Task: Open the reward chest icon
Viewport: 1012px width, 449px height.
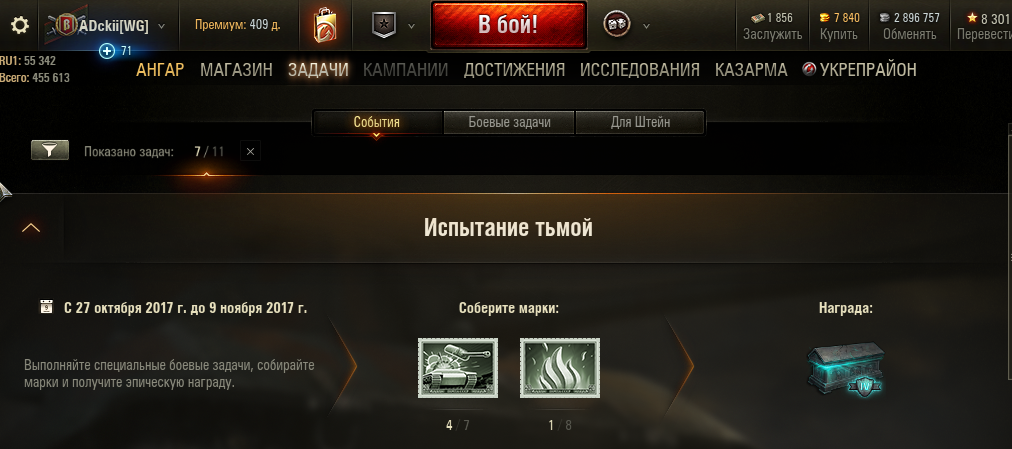Action: [845, 368]
